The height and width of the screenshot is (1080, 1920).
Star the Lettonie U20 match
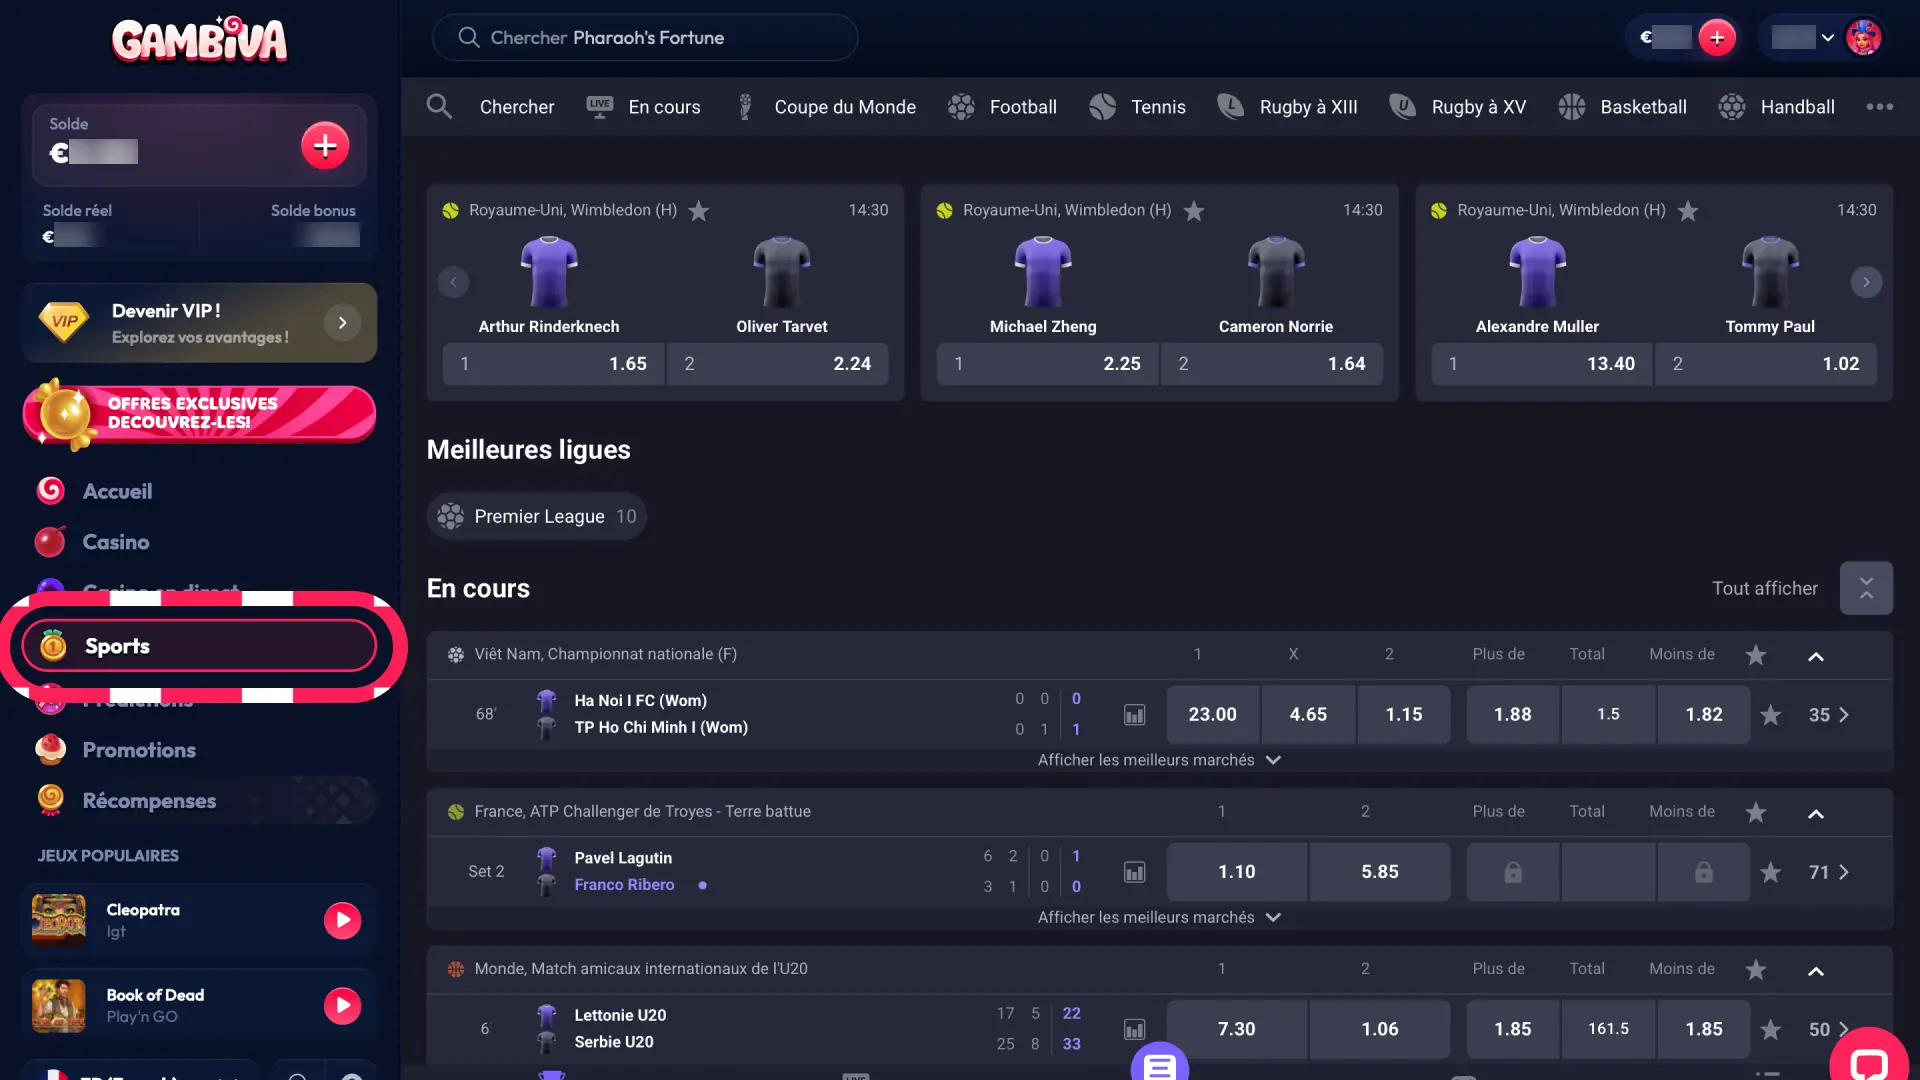pos(1770,1029)
